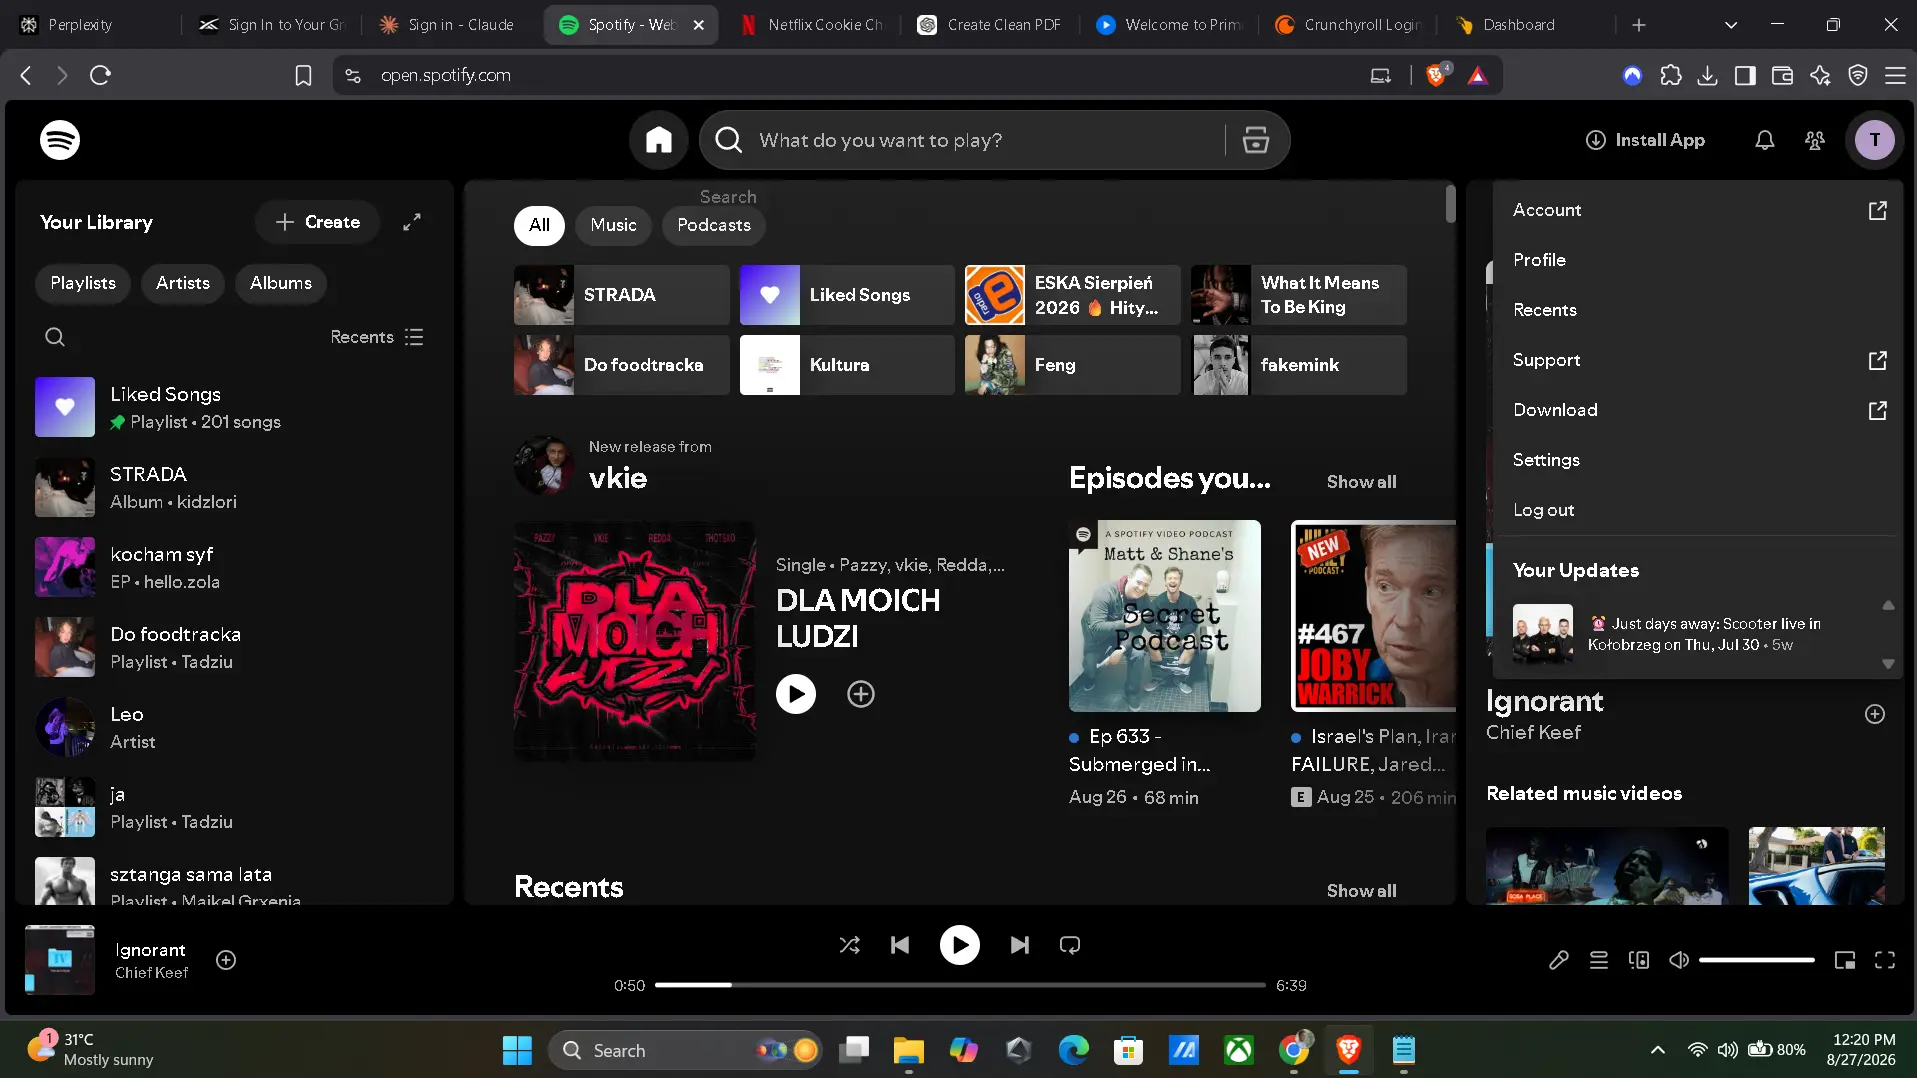Filter library by Artists
The image size is (1917, 1078).
pos(183,283)
